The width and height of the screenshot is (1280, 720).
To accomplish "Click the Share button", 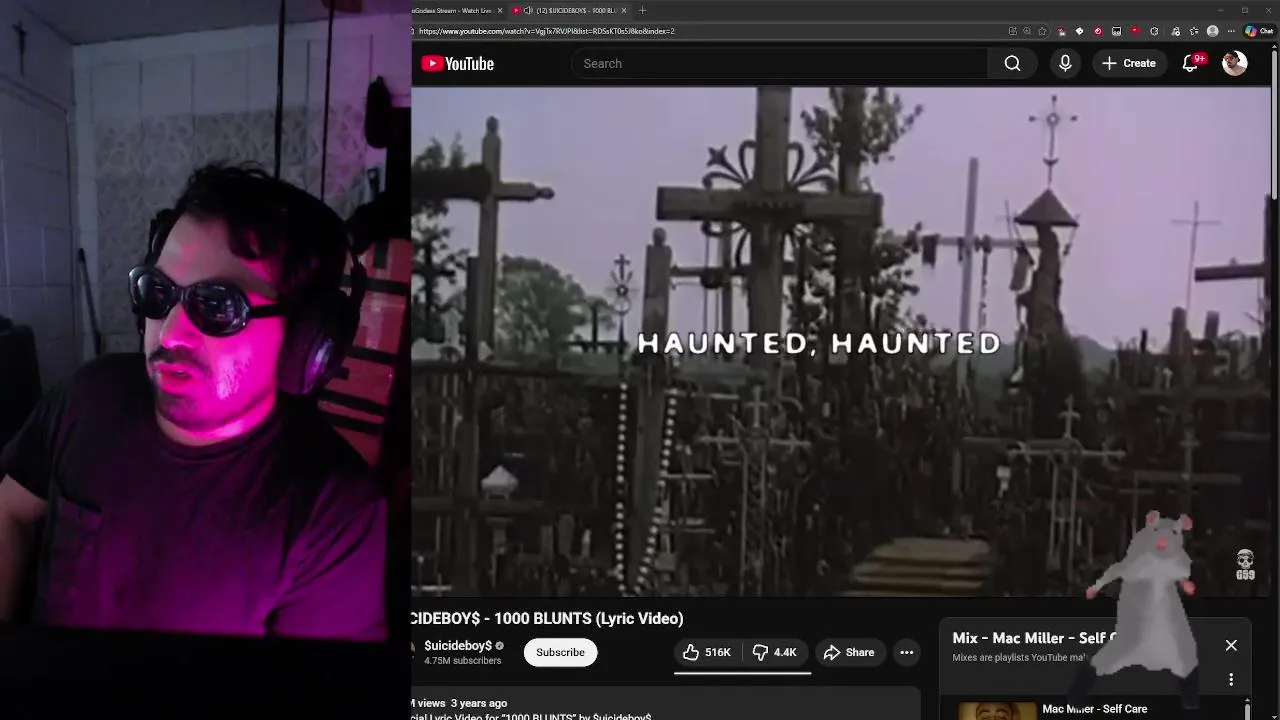I will [849, 652].
